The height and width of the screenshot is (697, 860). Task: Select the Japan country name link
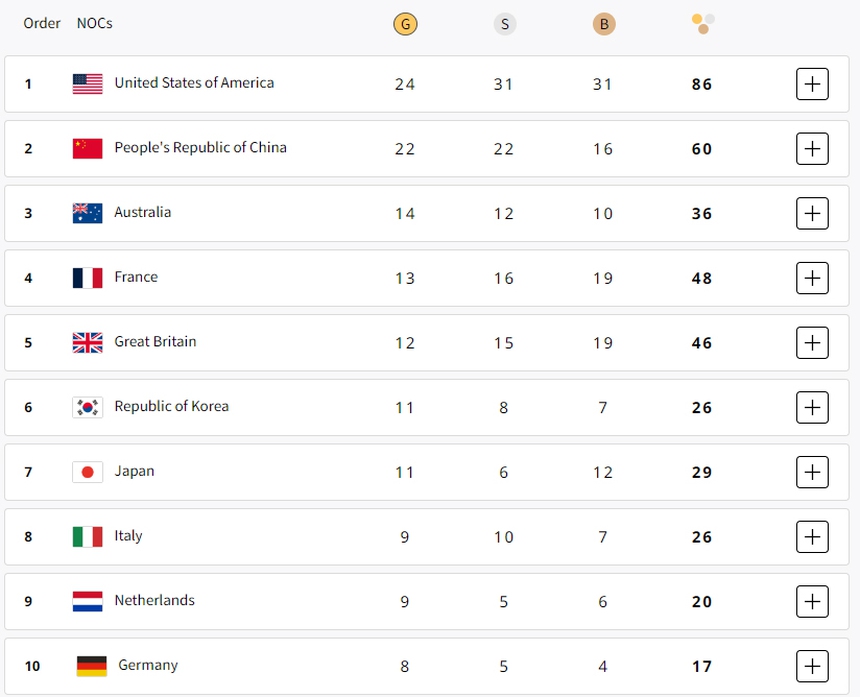point(135,471)
